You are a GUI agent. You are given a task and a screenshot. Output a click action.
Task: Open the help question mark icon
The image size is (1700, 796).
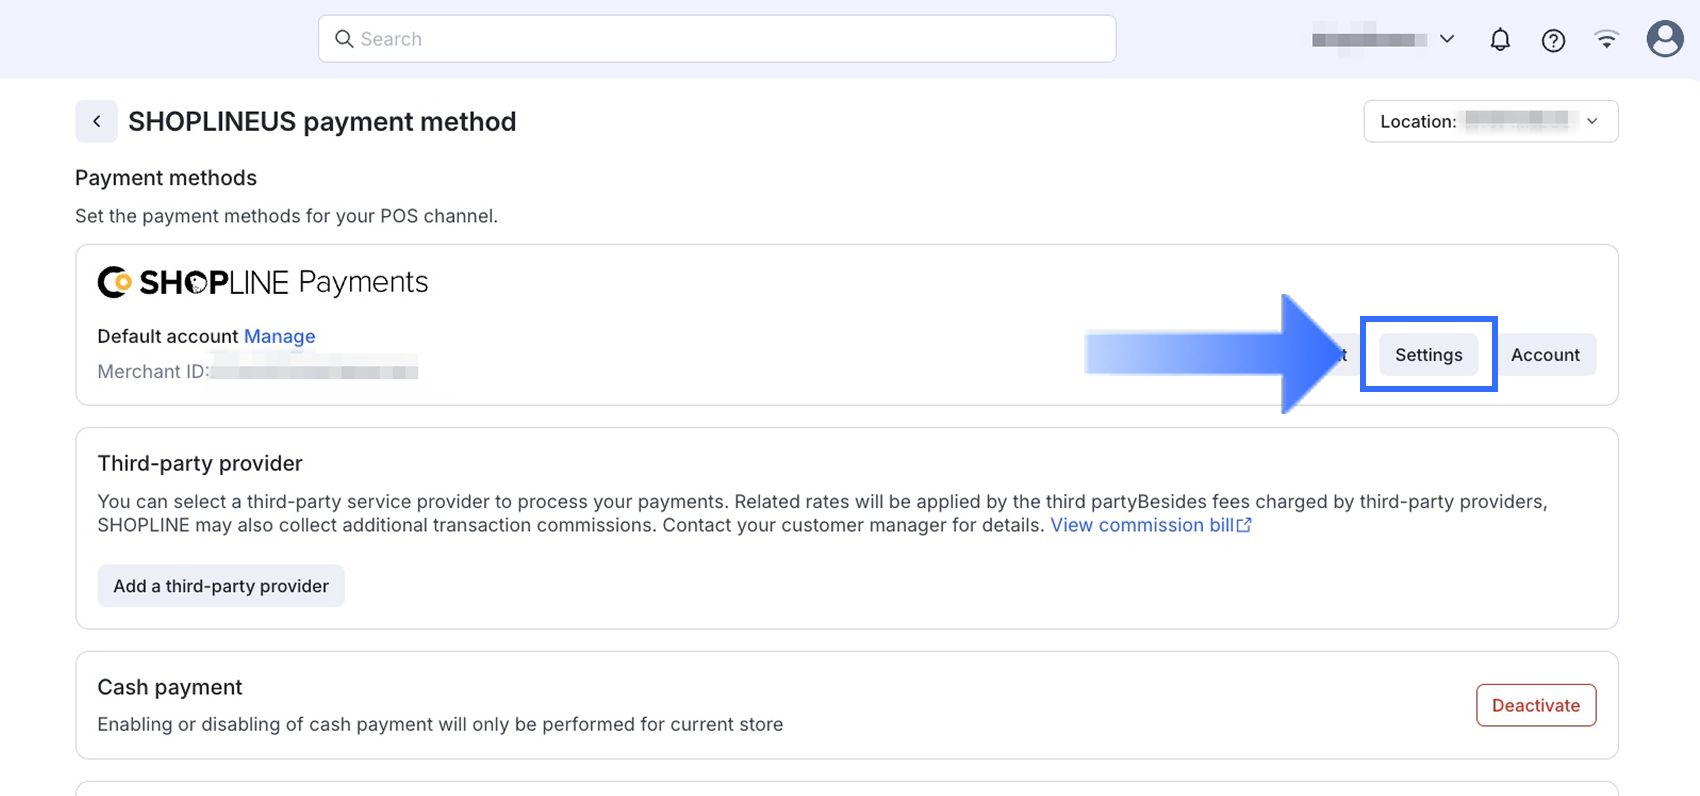[1553, 40]
